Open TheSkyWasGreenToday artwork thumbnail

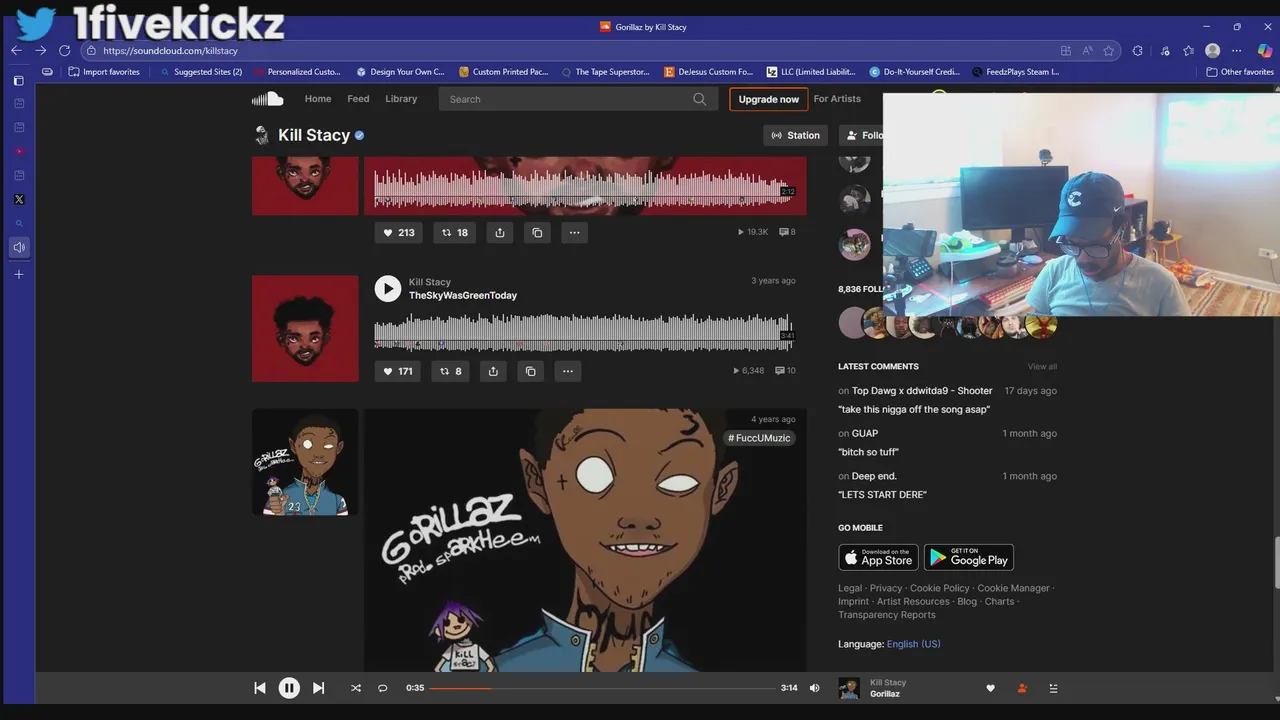305,329
